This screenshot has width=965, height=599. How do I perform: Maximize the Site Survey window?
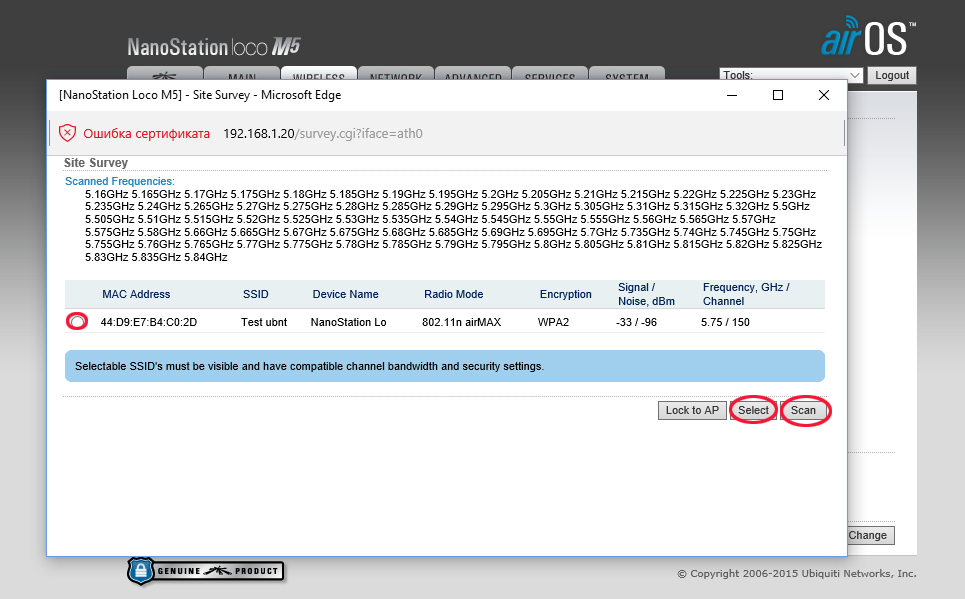click(x=777, y=95)
